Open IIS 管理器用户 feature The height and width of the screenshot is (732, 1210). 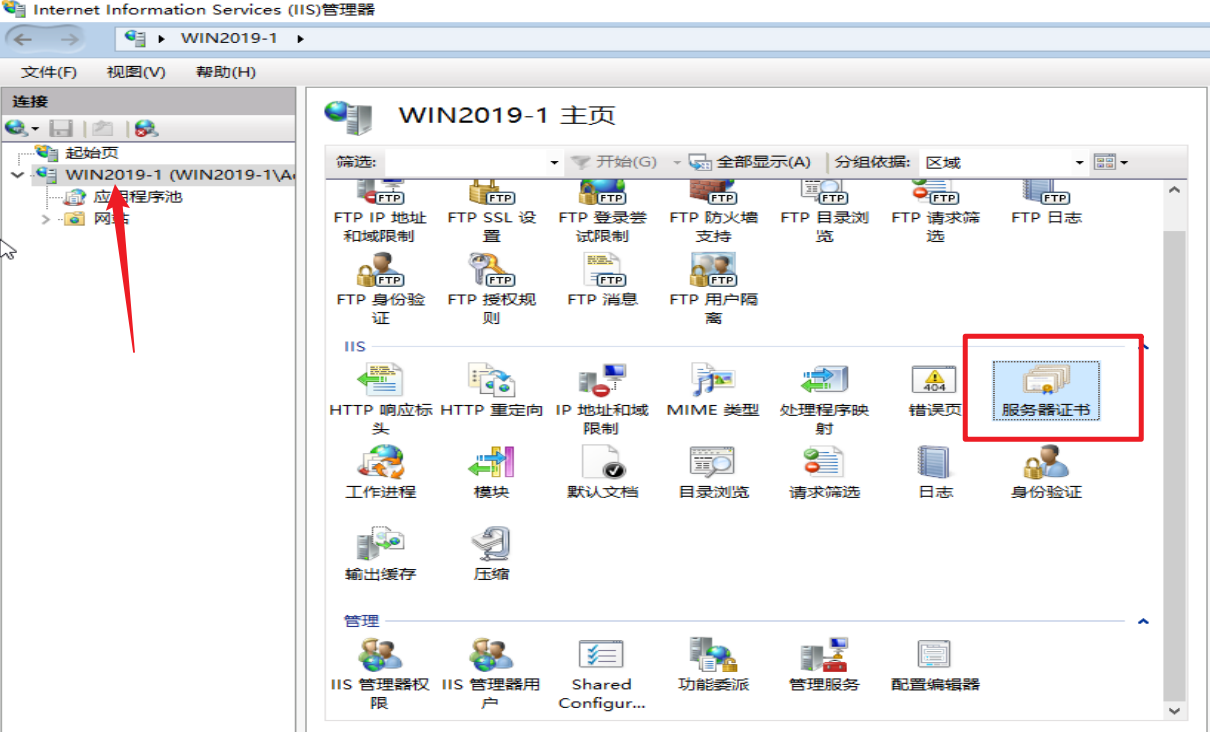491,674
